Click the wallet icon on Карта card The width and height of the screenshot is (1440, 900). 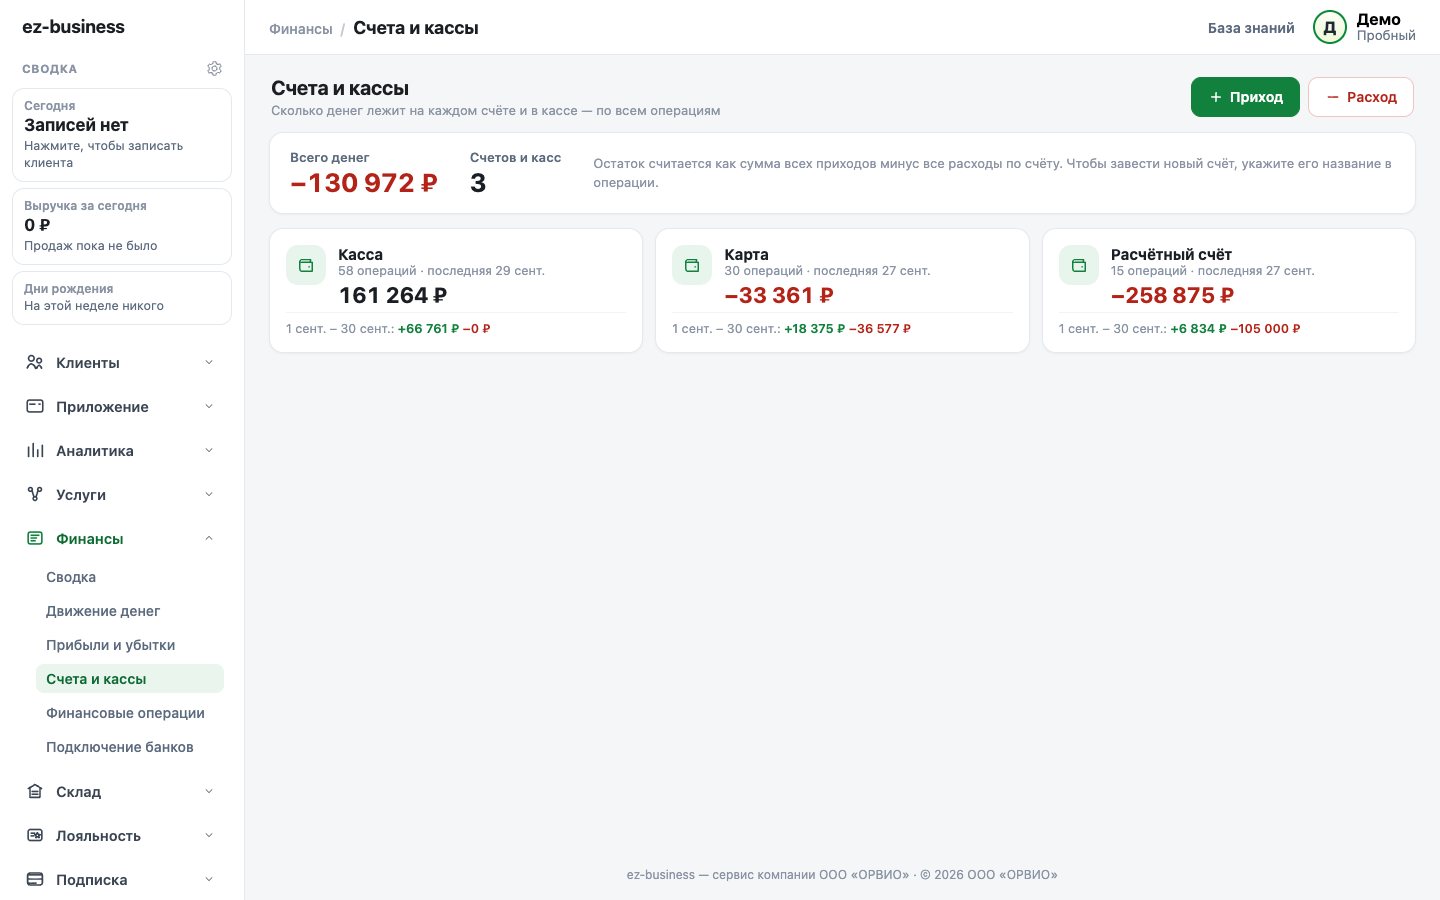tap(692, 265)
